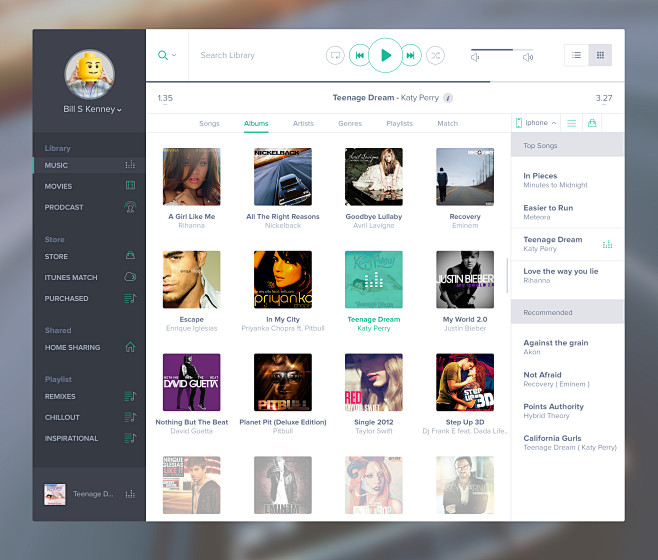Click the Search Library field

[x=227, y=55]
